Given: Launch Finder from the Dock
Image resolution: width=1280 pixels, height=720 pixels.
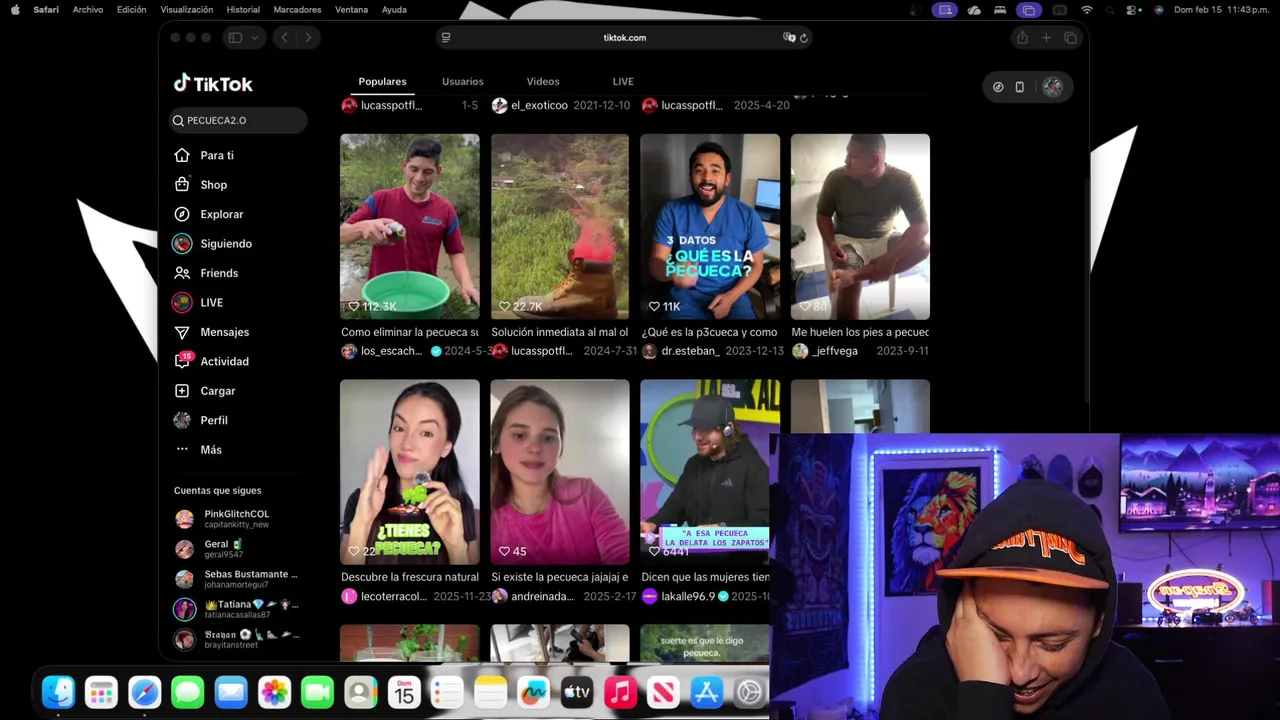Looking at the screenshot, I should [58, 692].
